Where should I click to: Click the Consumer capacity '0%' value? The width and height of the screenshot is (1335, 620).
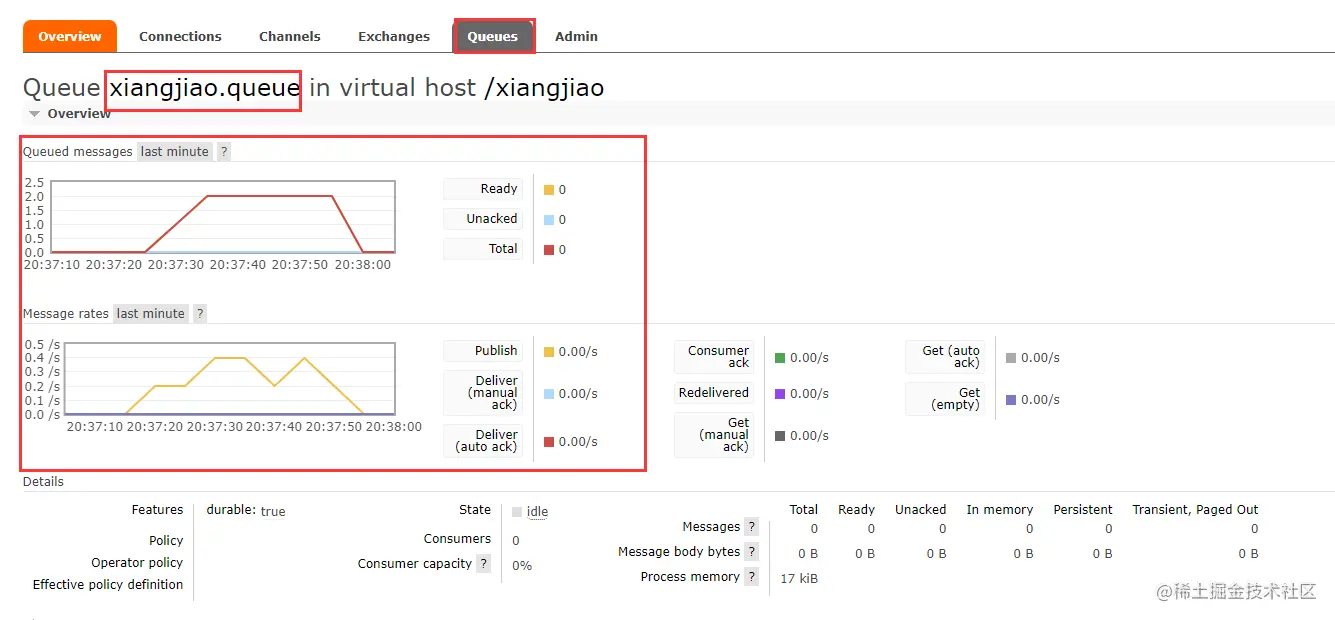point(522,566)
